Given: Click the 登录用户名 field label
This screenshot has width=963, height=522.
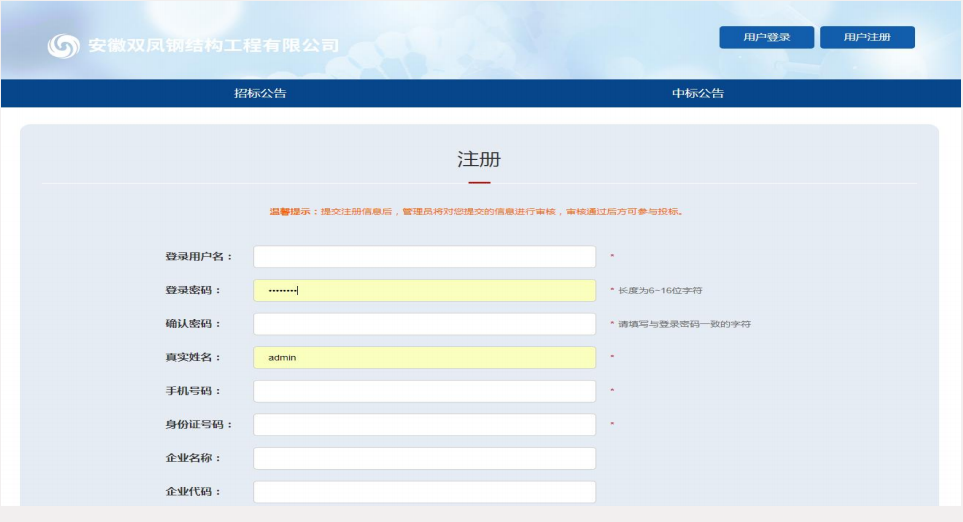Looking at the screenshot, I should pos(198,257).
